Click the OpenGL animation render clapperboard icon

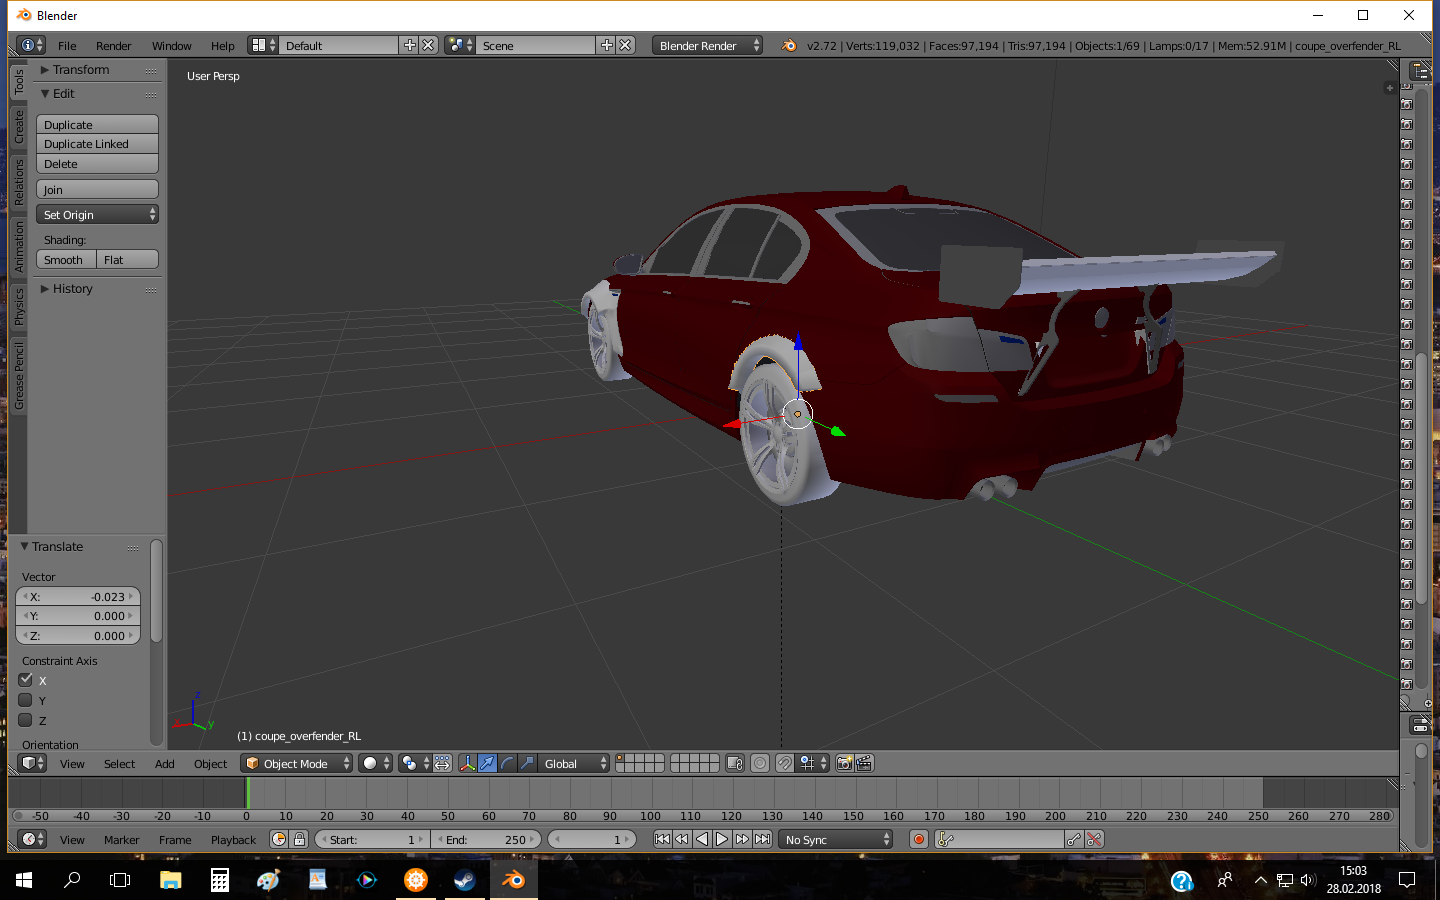point(865,763)
